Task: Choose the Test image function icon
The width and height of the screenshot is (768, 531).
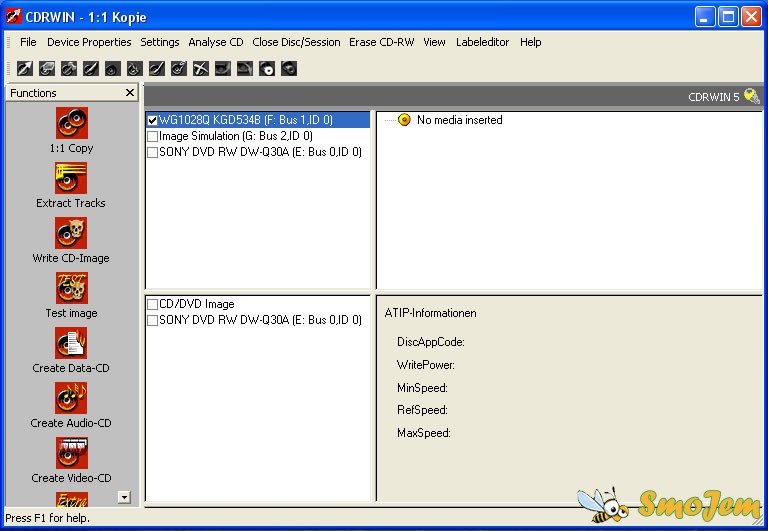Action: 72,288
